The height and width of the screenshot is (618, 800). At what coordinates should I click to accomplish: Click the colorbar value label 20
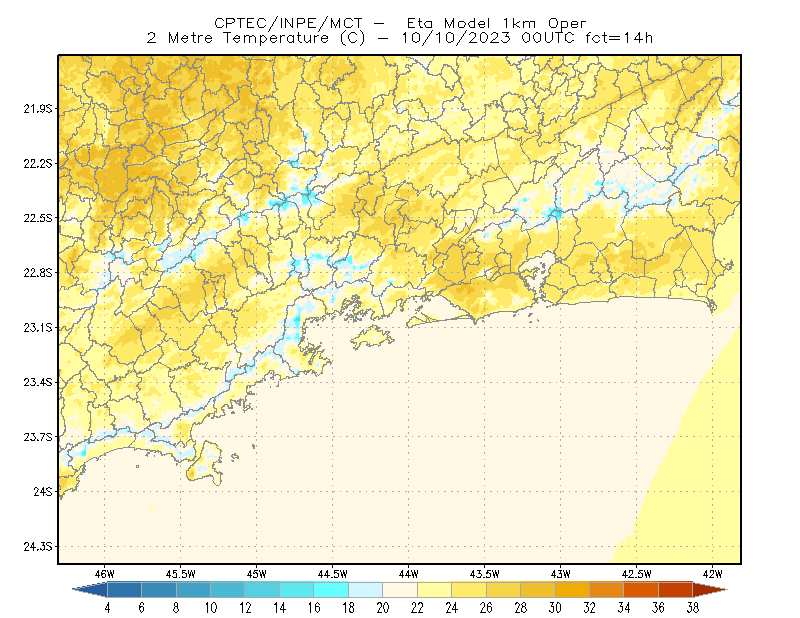tap(383, 608)
